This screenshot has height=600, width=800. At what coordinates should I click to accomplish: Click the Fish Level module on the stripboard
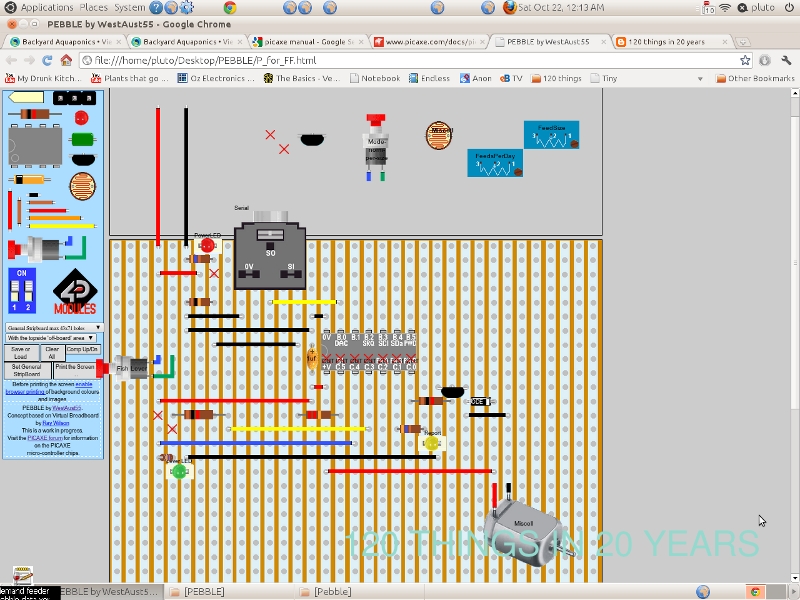(130, 367)
